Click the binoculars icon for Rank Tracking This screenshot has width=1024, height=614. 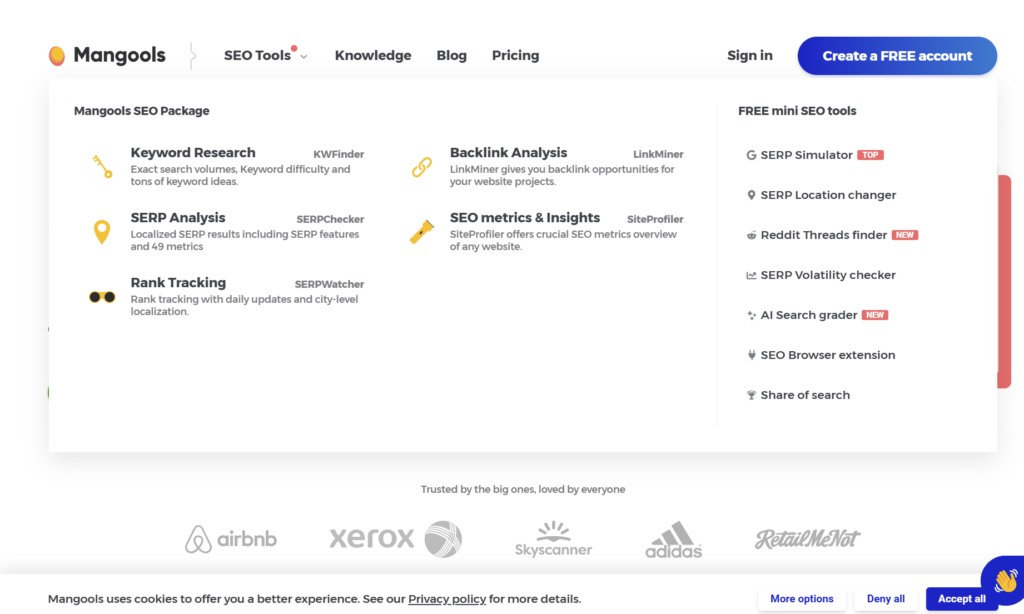[102, 297]
